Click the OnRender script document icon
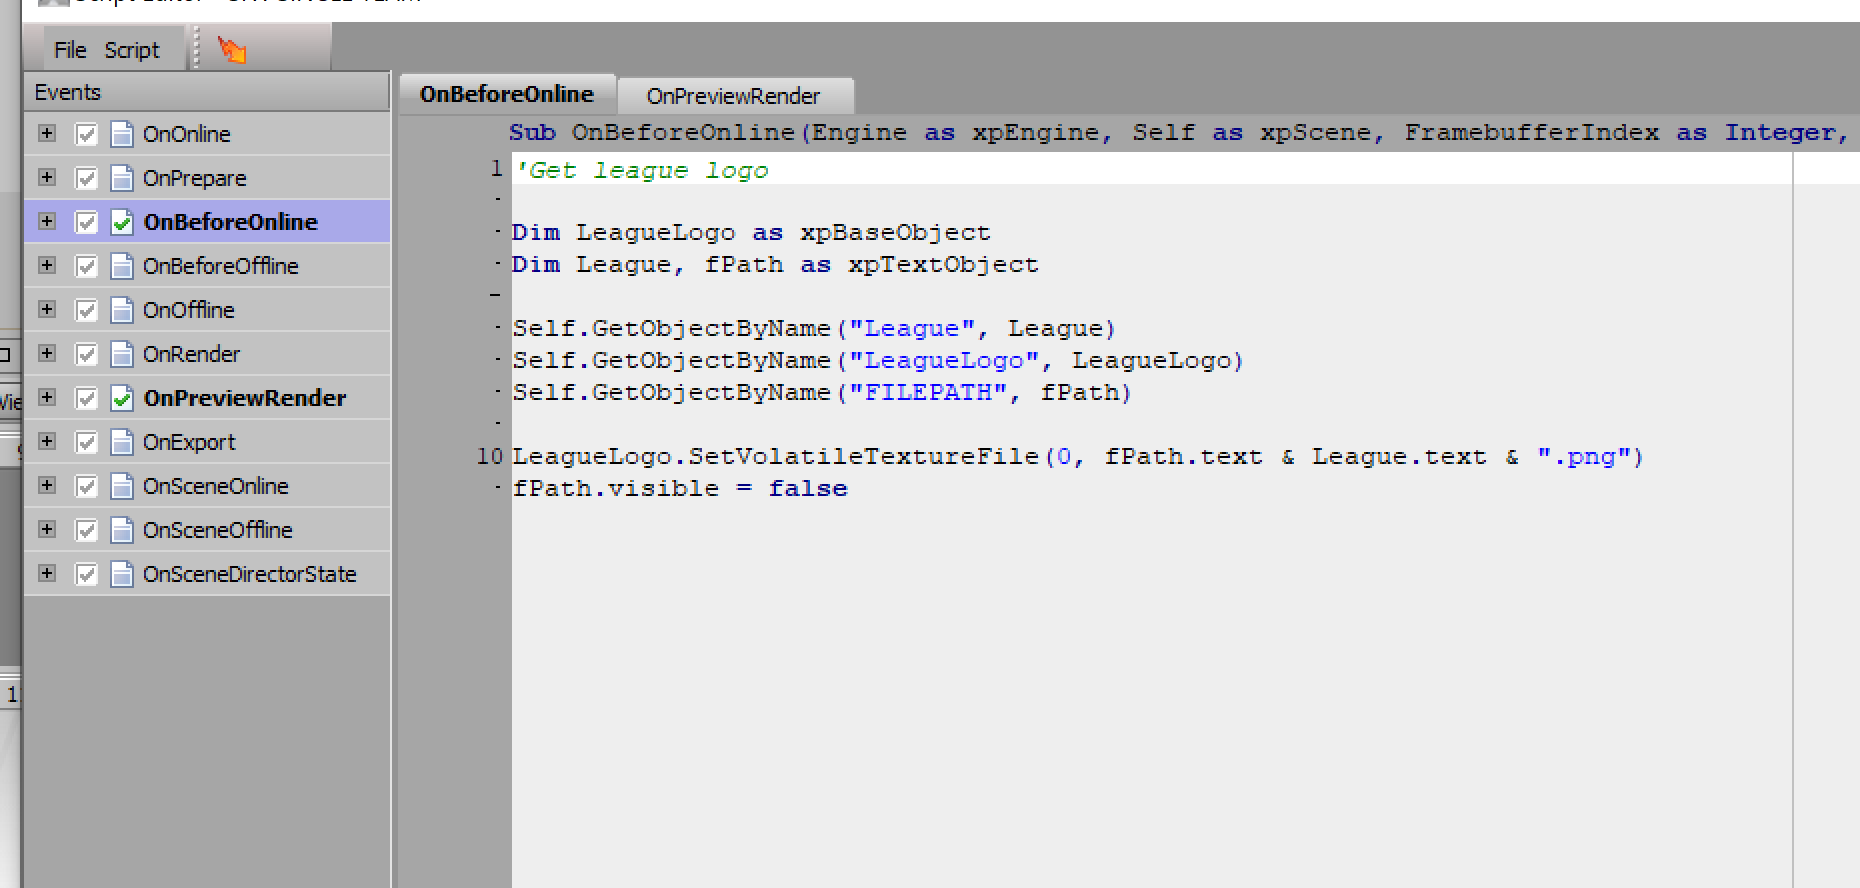This screenshot has width=1860, height=888. (x=122, y=354)
